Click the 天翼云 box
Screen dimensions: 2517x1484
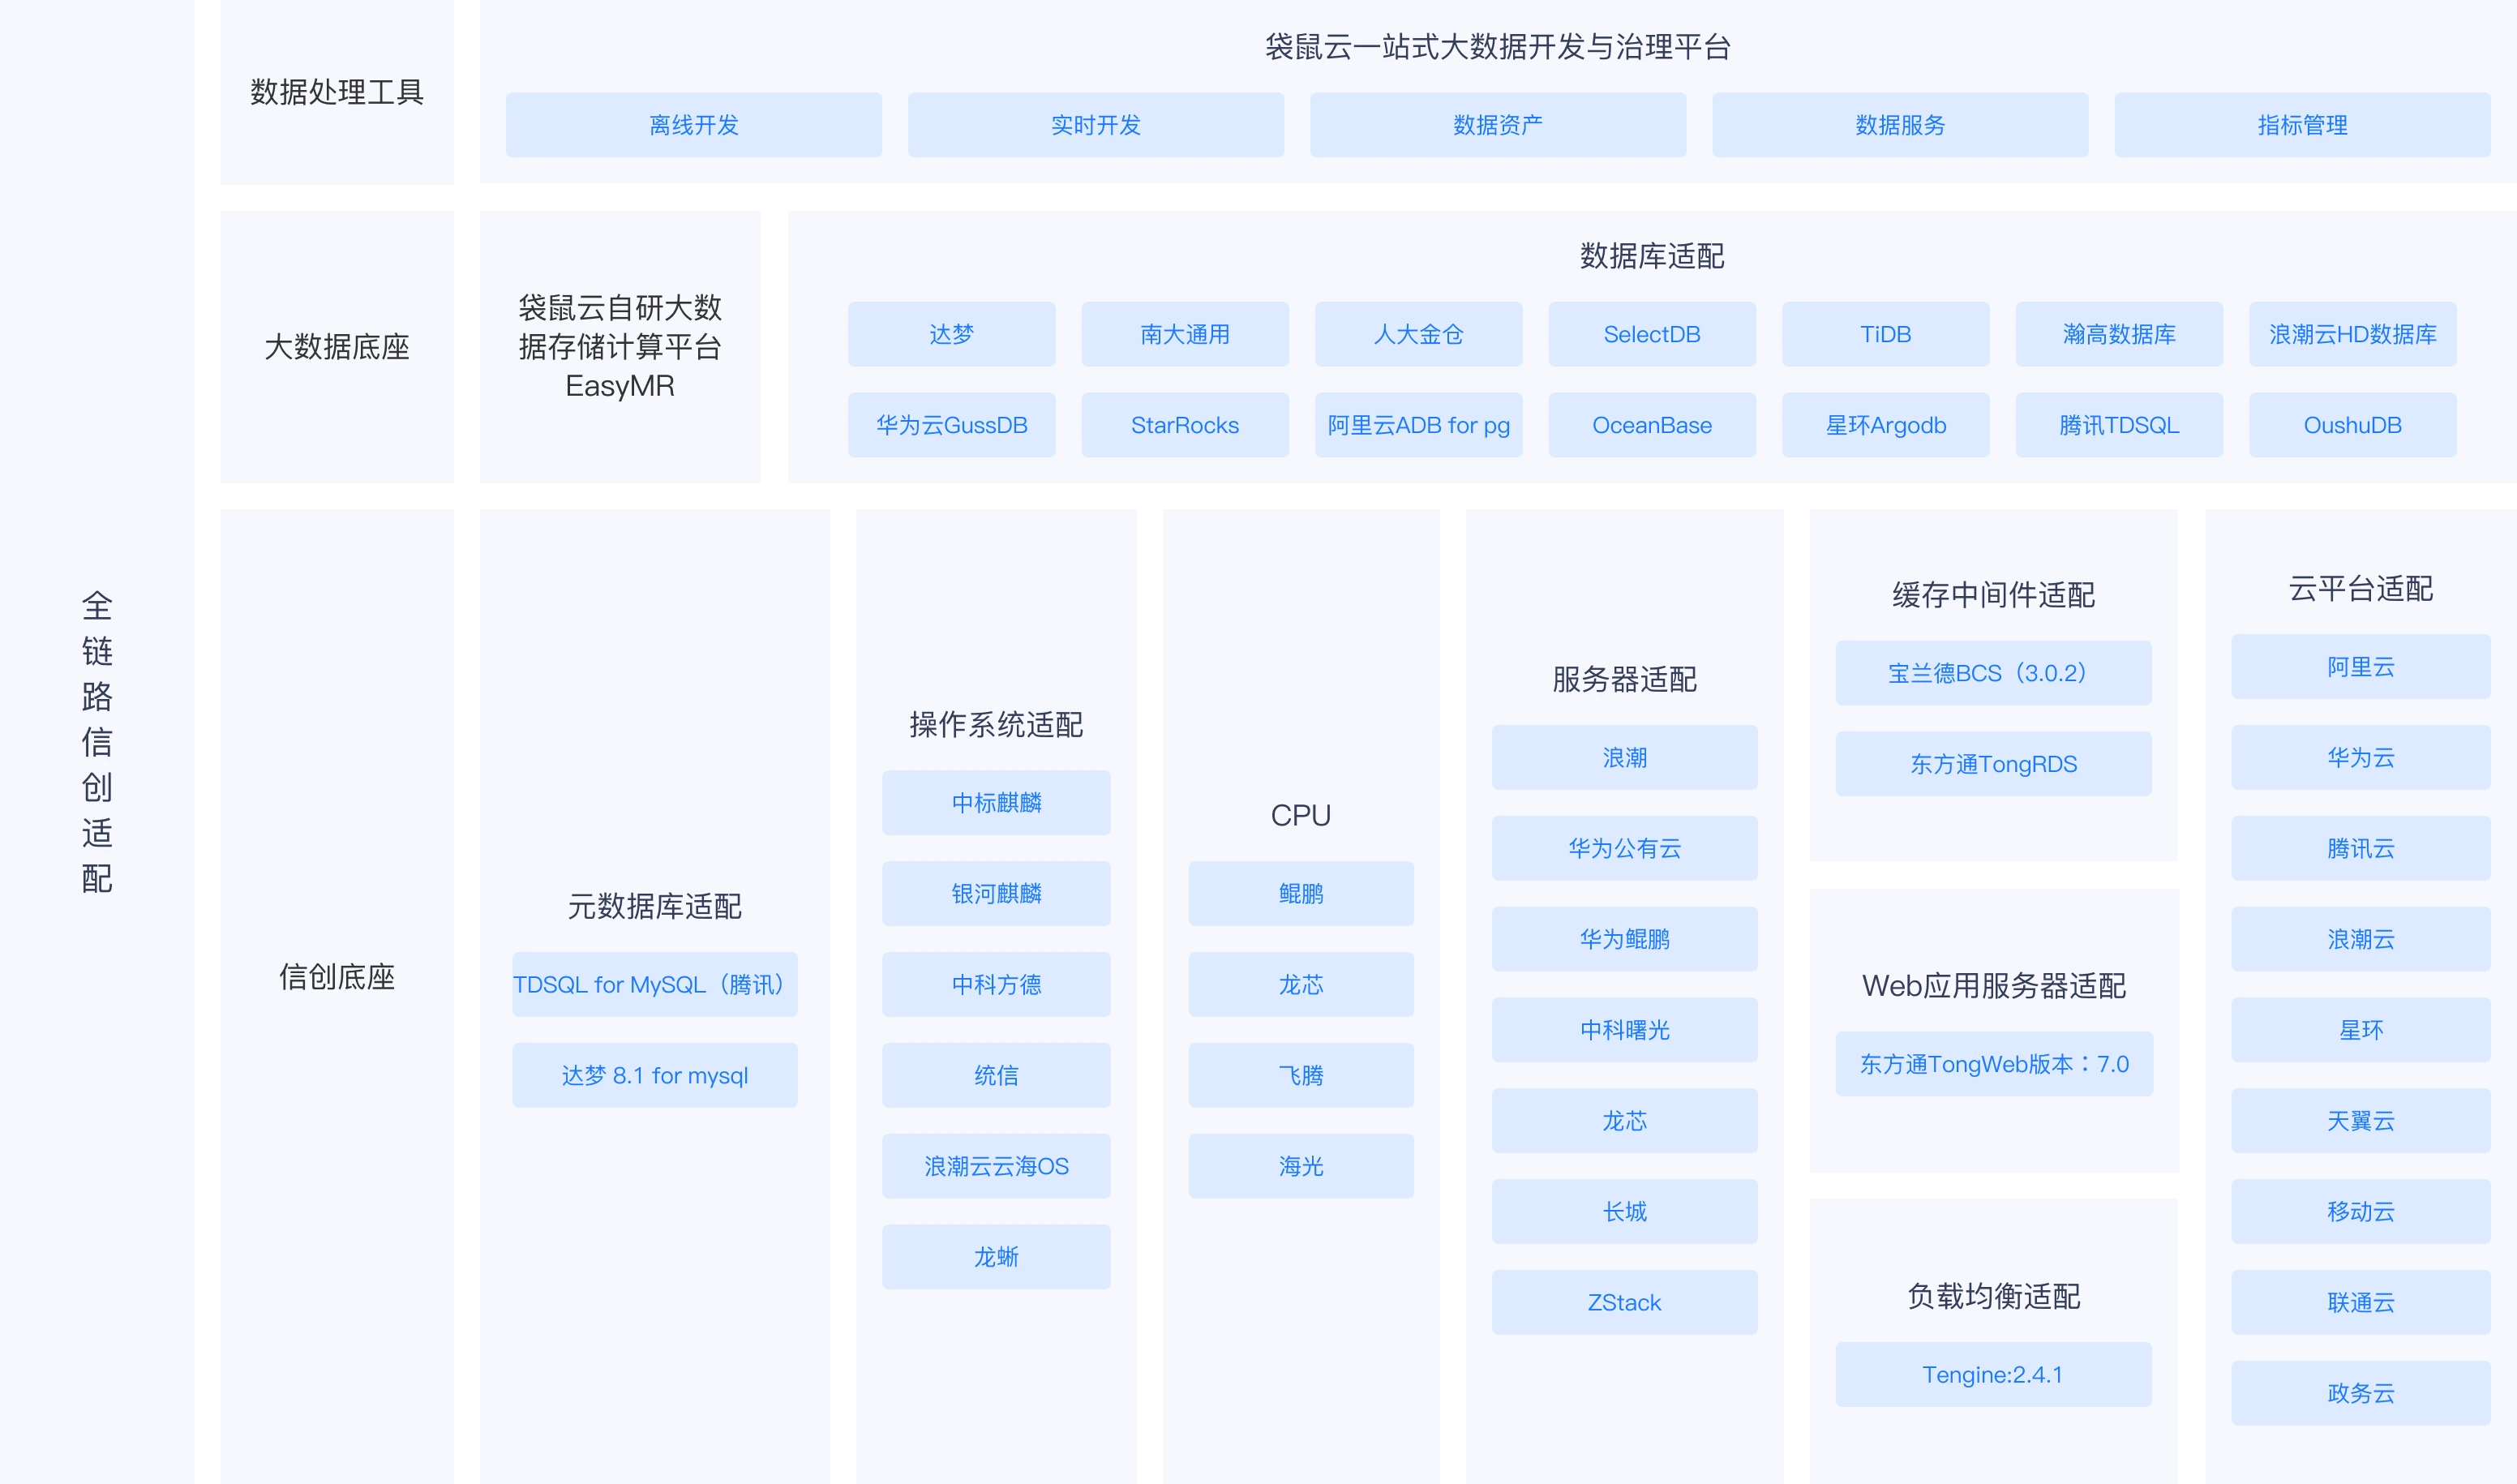click(x=2360, y=1121)
